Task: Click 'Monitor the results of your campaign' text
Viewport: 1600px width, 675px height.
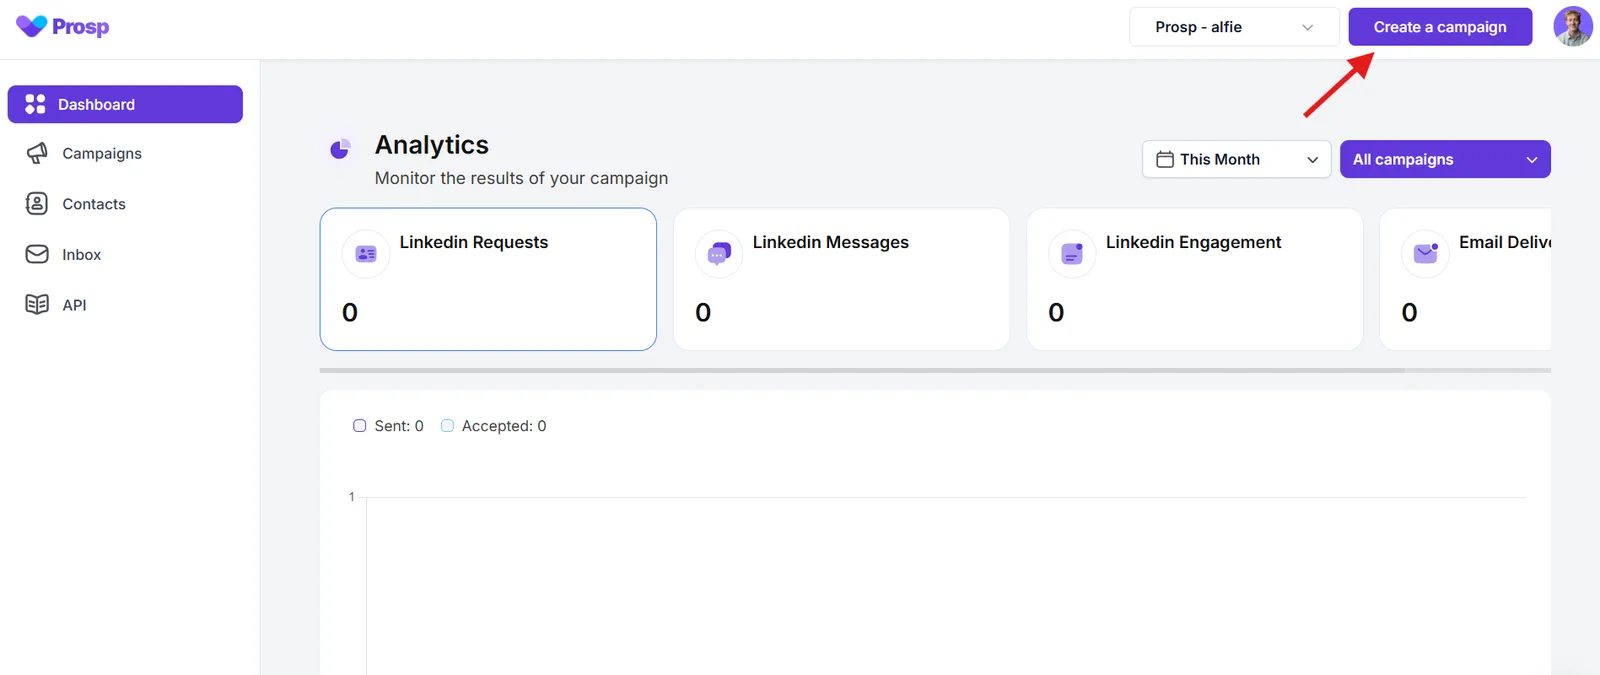Action: click(x=521, y=178)
